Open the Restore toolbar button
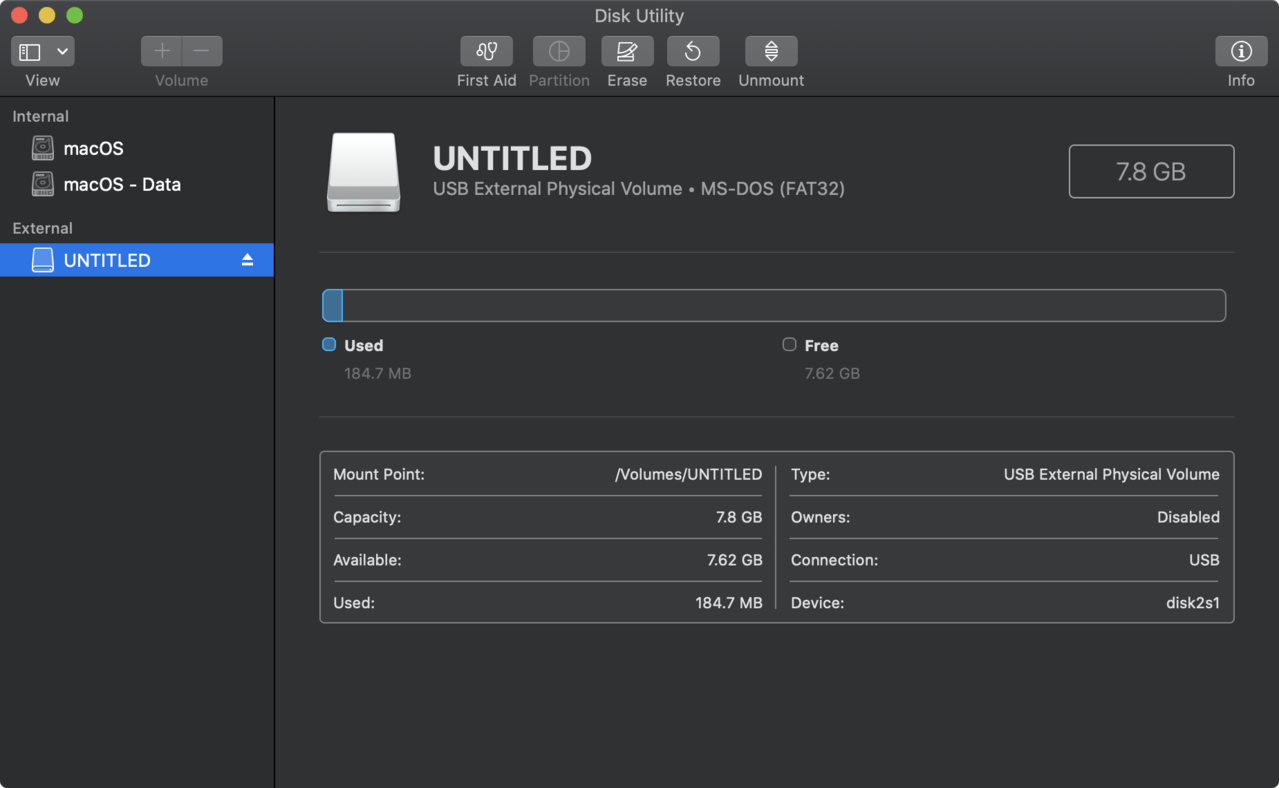Image resolution: width=1279 pixels, height=788 pixels. tap(693, 51)
